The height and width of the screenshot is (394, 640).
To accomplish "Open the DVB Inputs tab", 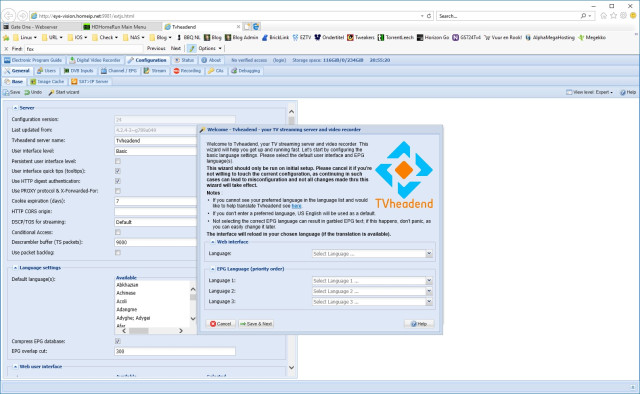I will [78, 71].
